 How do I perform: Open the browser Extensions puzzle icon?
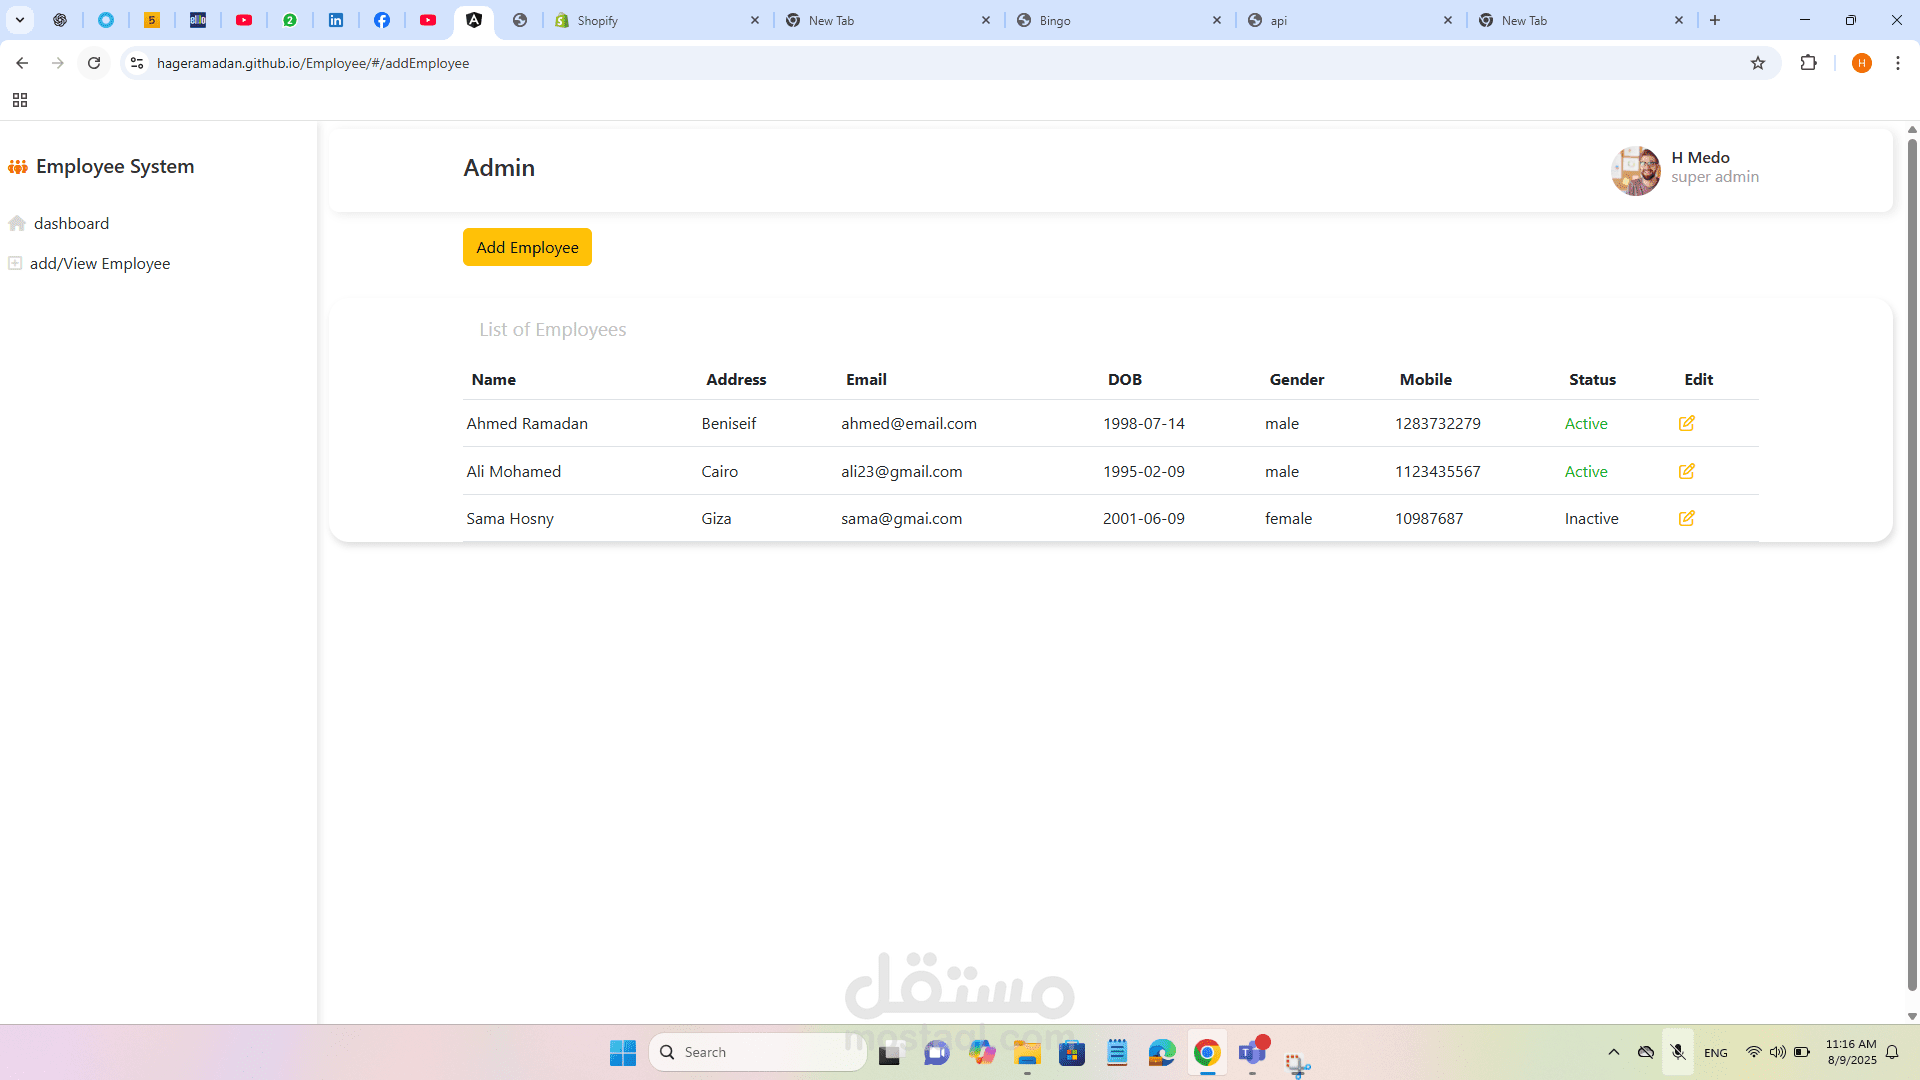1808,63
